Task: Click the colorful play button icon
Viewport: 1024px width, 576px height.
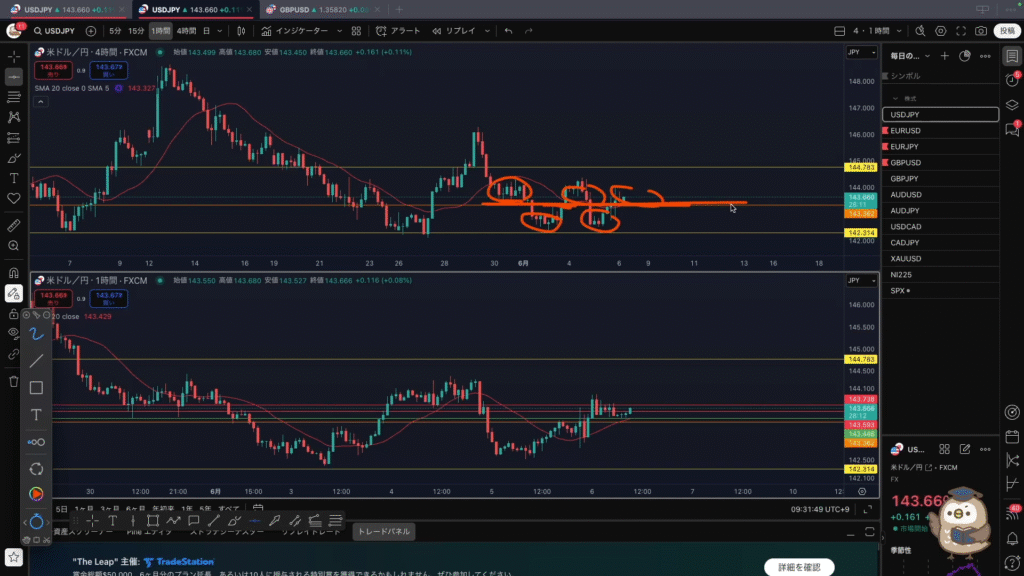Action: (x=36, y=494)
